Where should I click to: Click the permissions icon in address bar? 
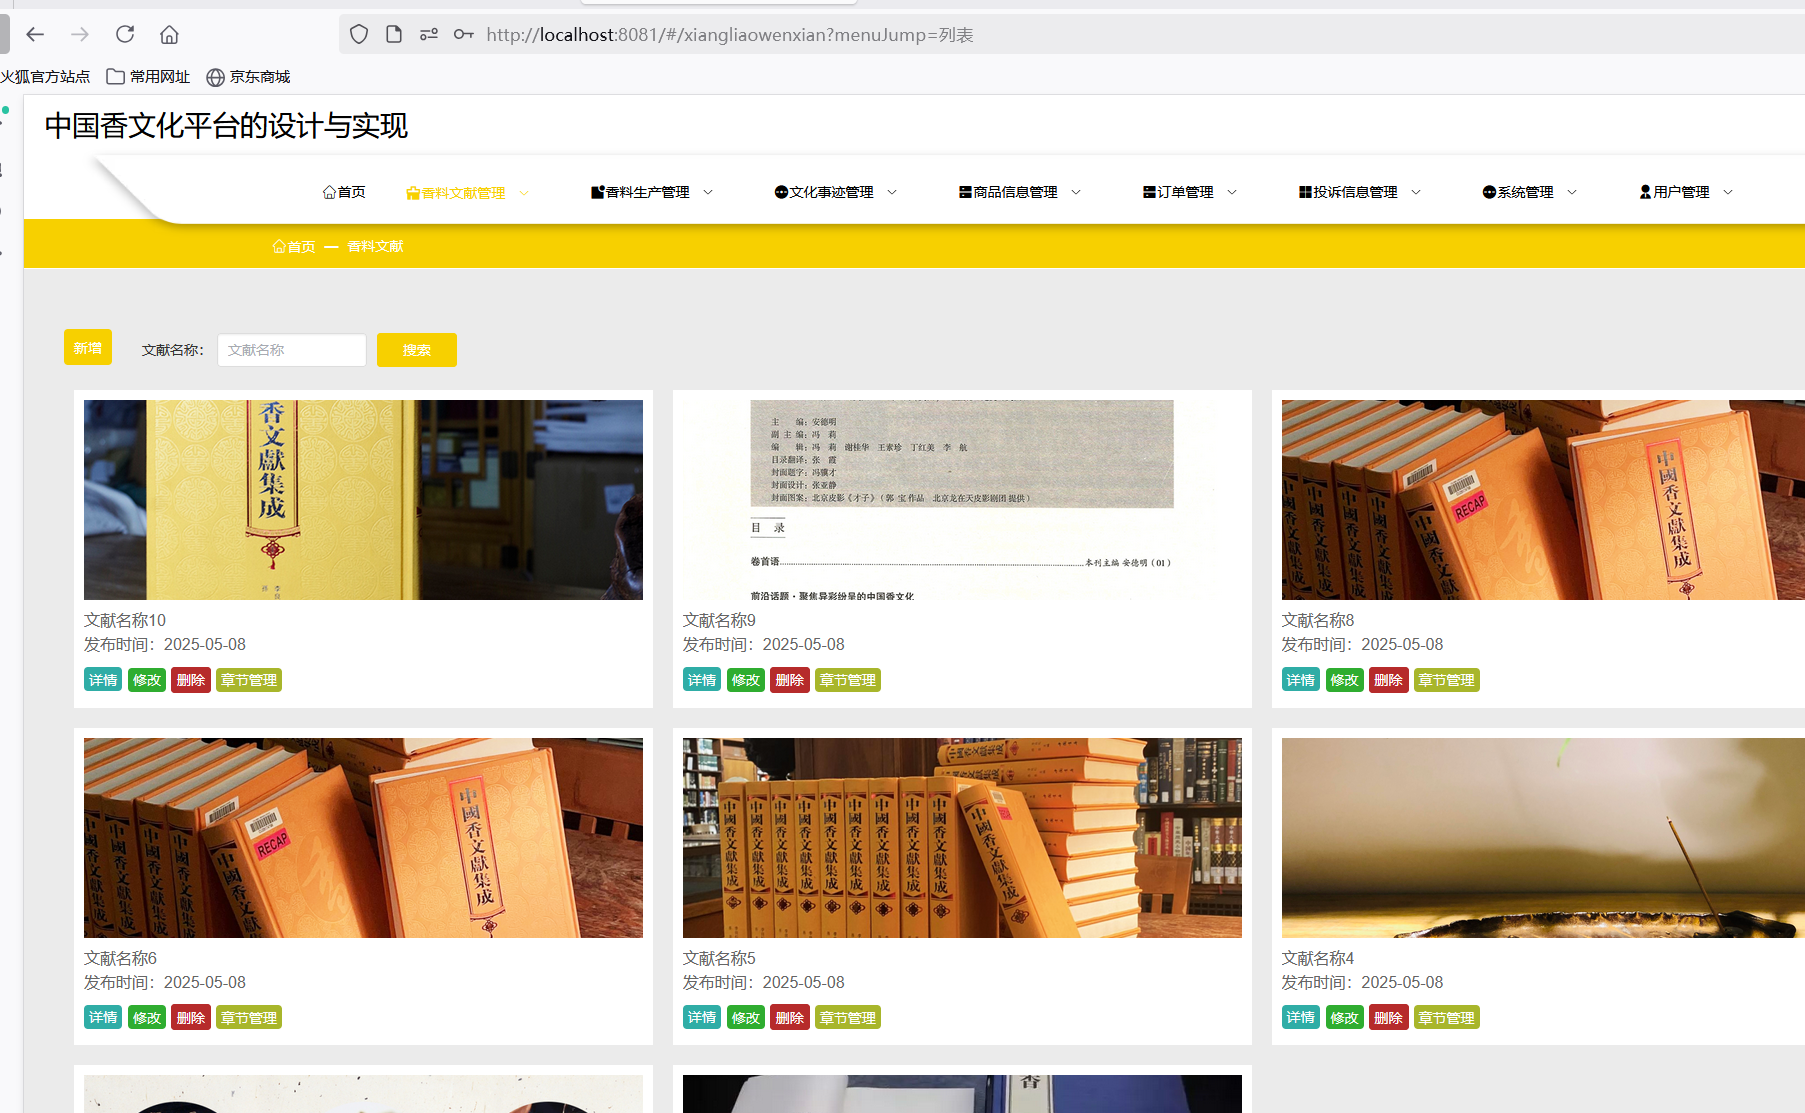point(429,34)
